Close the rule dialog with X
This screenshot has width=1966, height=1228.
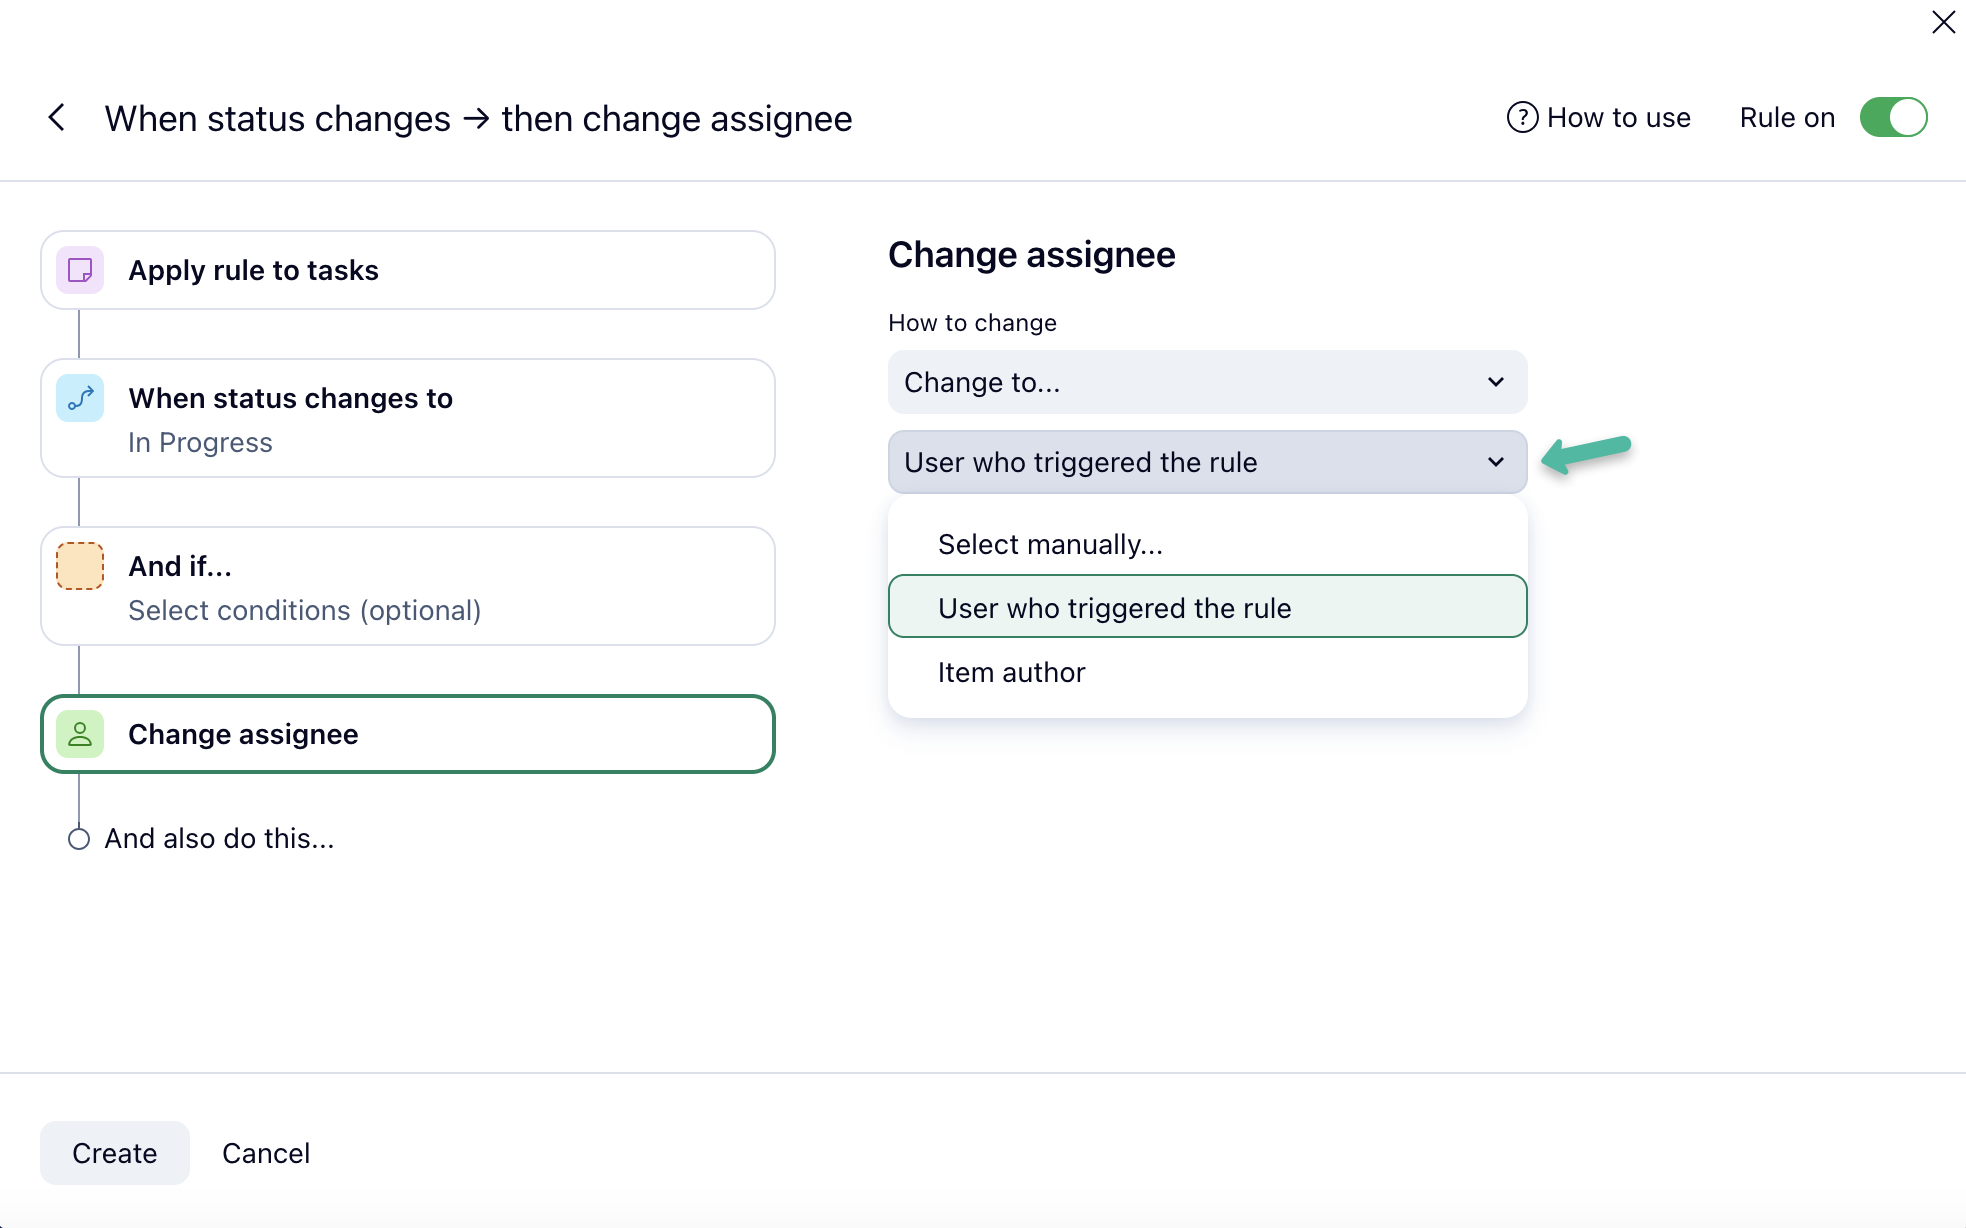click(x=1943, y=22)
